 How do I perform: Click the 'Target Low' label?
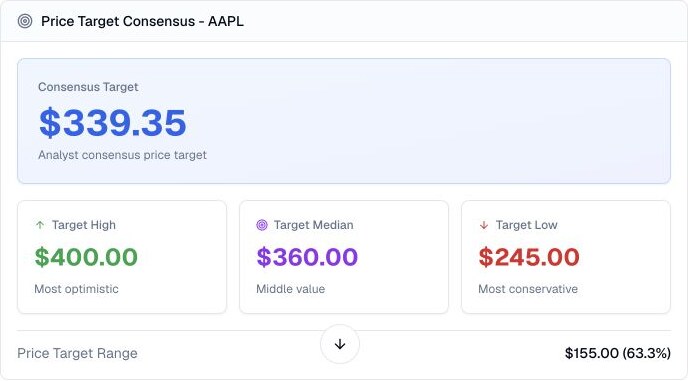(x=527, y=225)
